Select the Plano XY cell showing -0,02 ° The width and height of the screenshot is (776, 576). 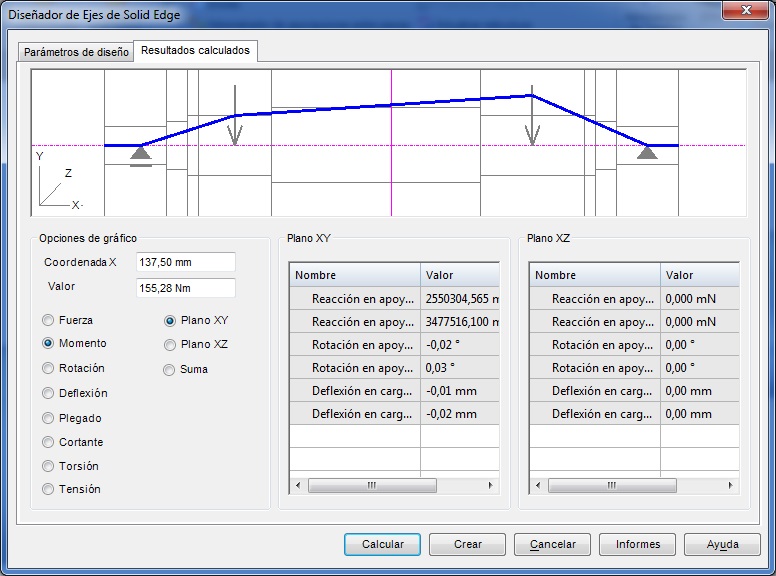point(460,345)
